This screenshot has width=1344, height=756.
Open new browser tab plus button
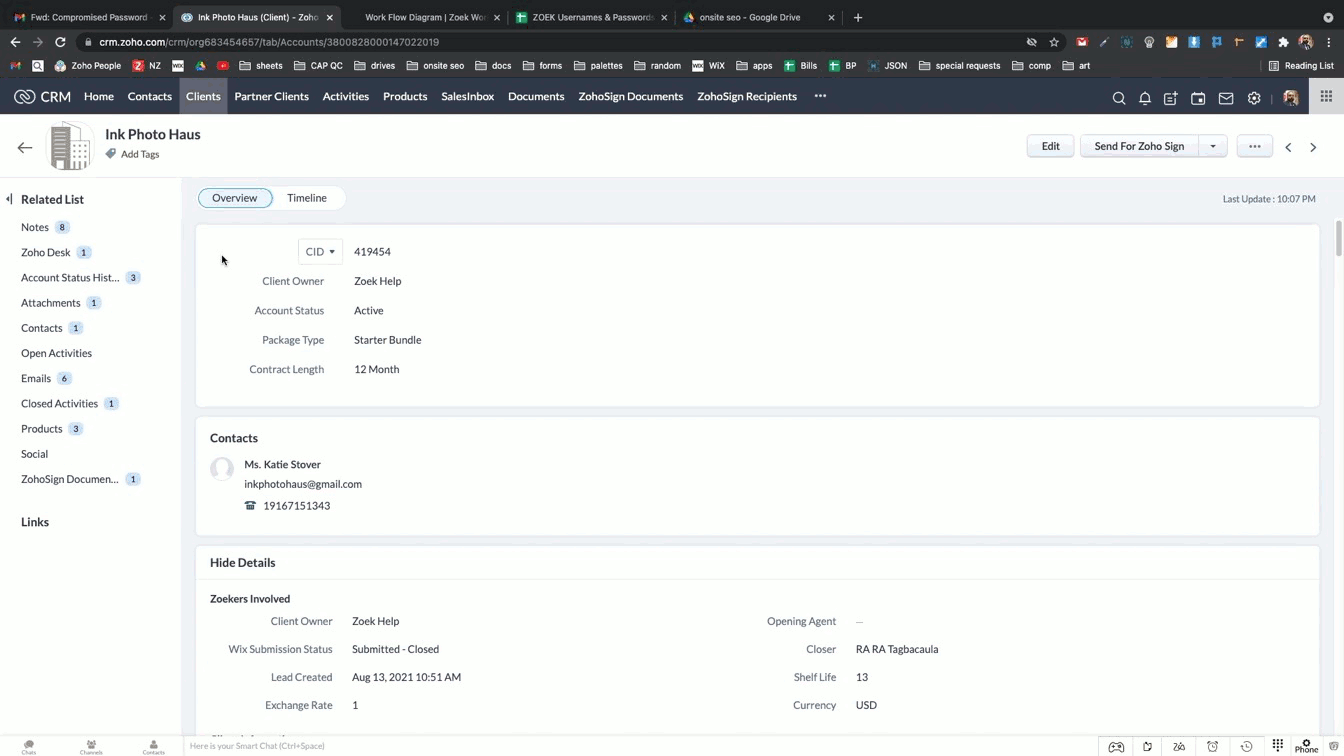tap(858, 17)
